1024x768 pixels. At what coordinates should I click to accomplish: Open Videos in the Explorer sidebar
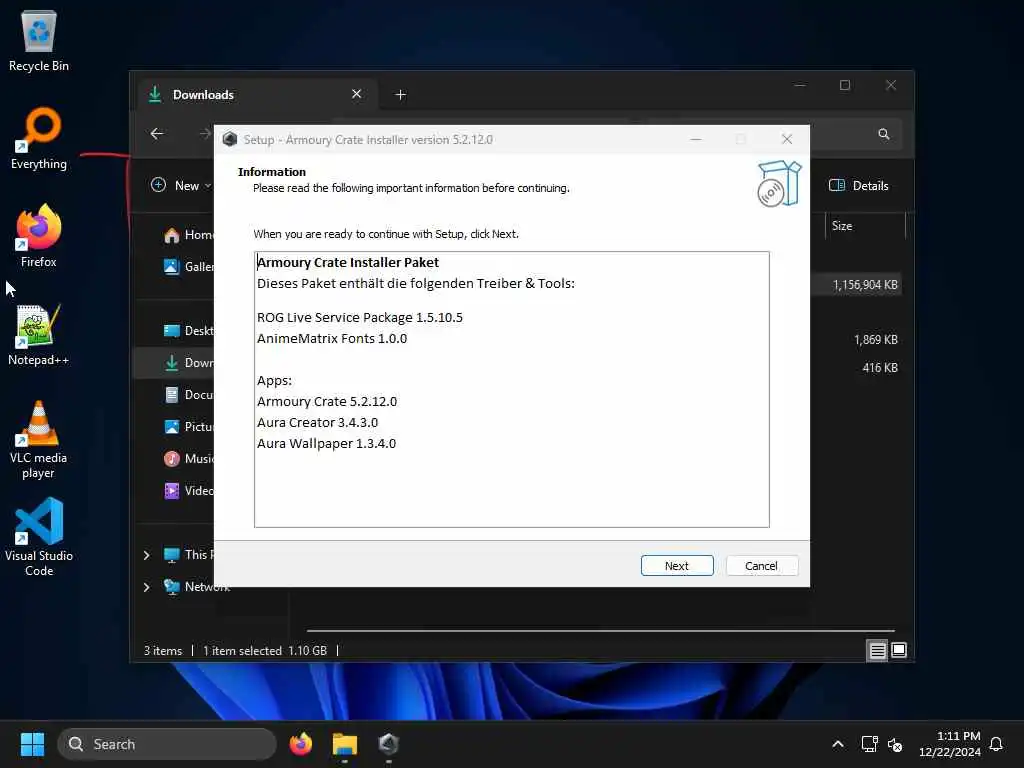tap(188, 490)
